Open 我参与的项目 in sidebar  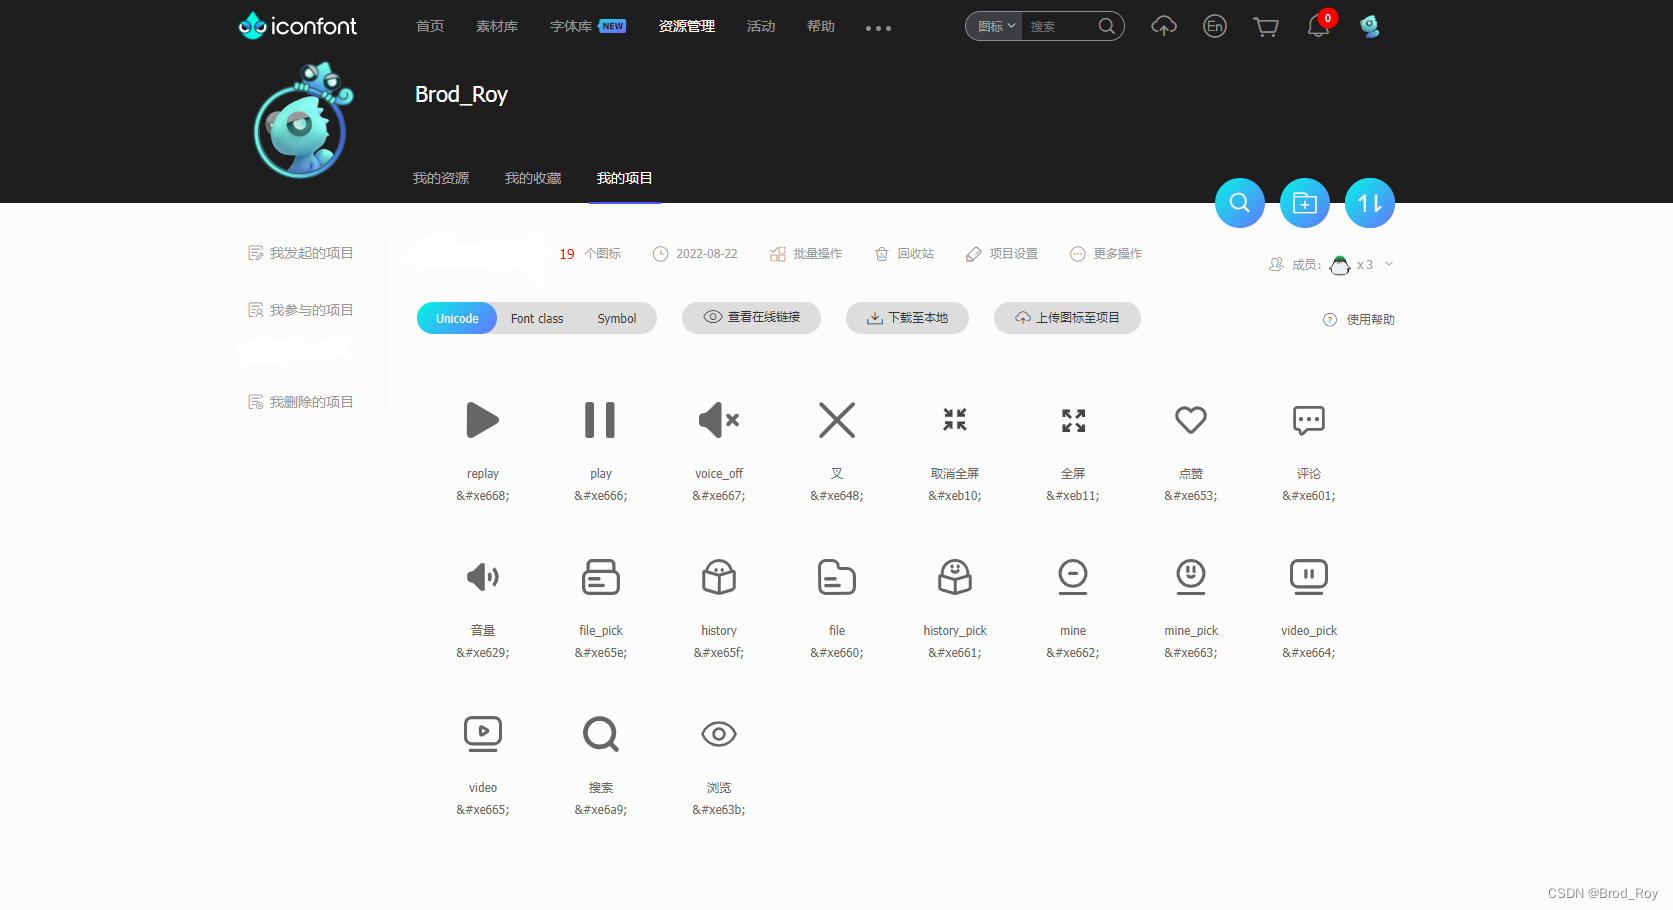(x=301, y=310)
